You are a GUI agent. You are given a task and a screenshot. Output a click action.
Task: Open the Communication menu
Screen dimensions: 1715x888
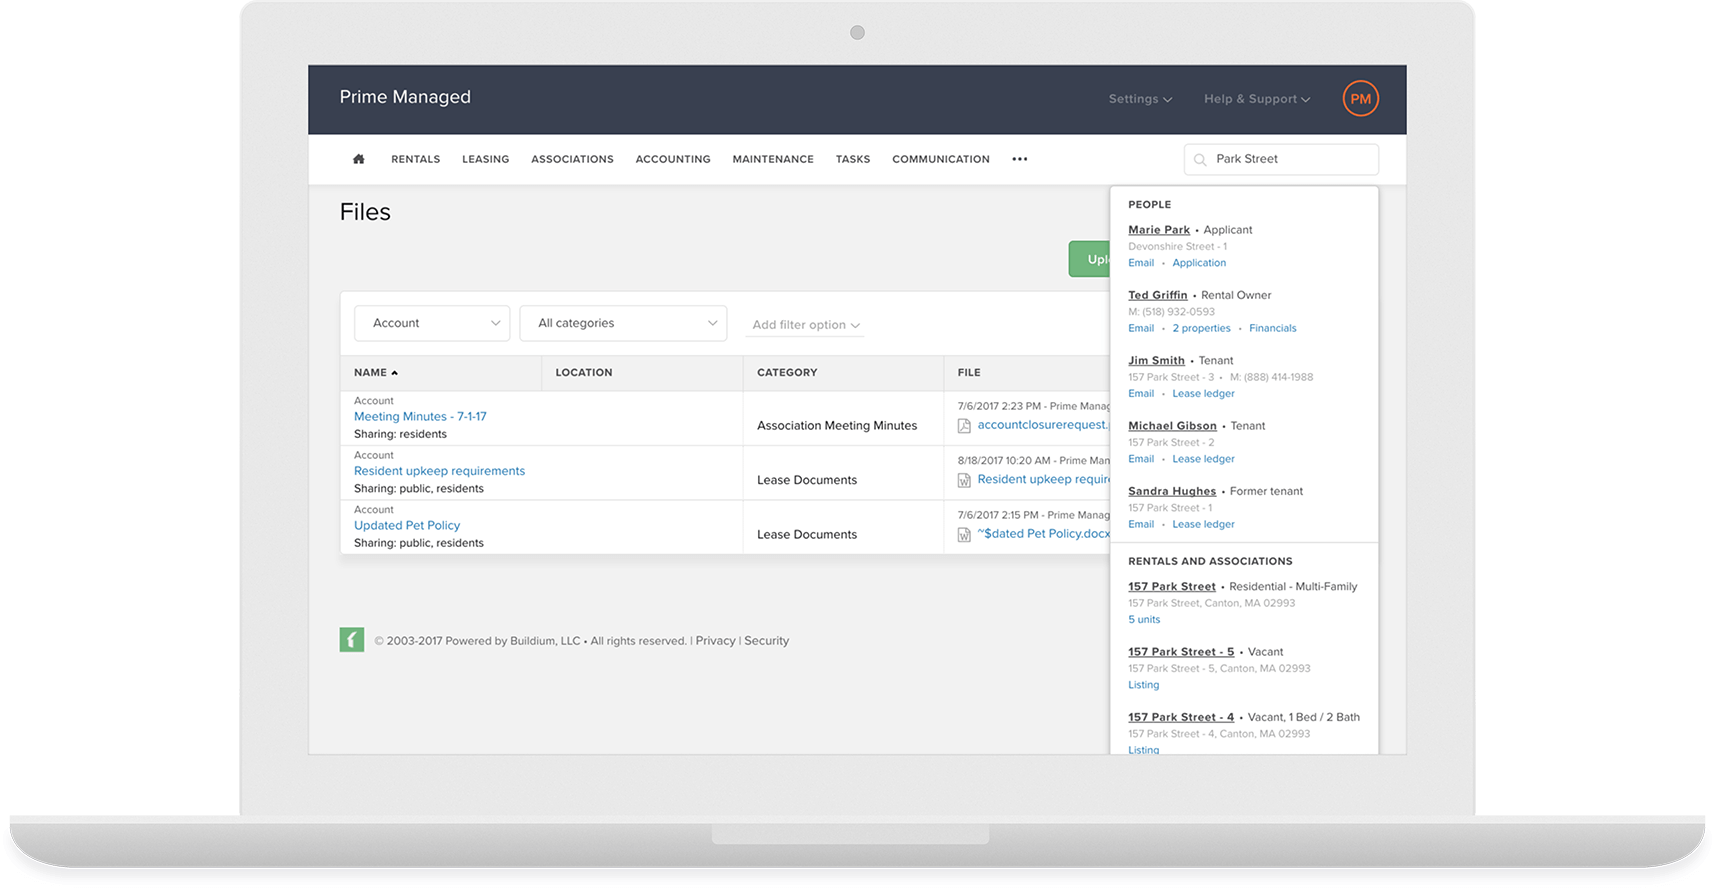941,159
